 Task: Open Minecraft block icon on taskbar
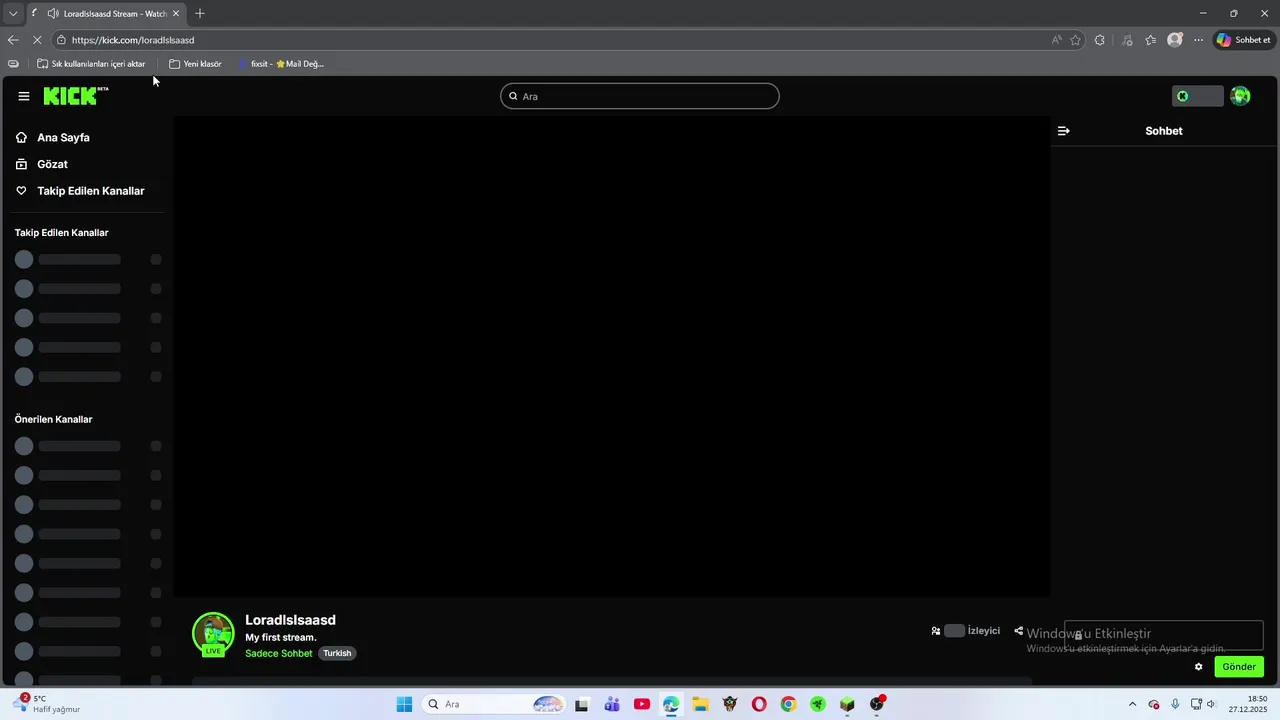coord(847,704)
